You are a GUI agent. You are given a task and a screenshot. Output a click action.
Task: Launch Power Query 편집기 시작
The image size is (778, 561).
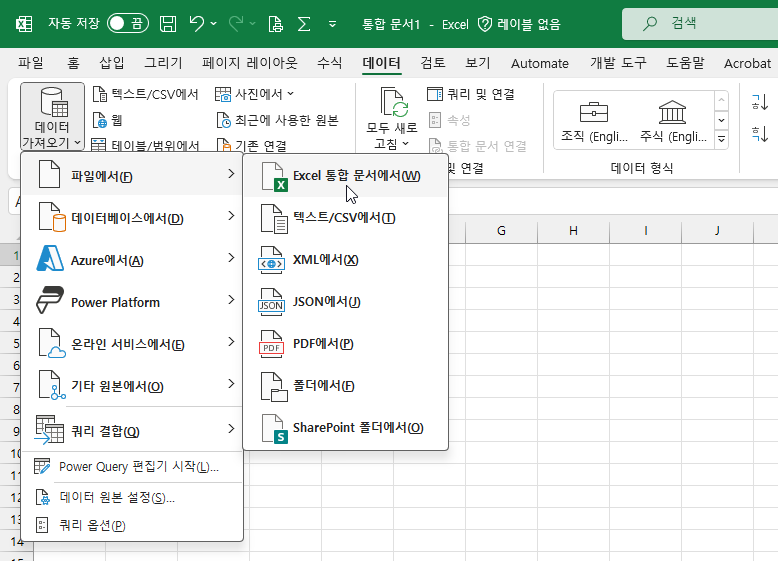(x=132, y=467)
